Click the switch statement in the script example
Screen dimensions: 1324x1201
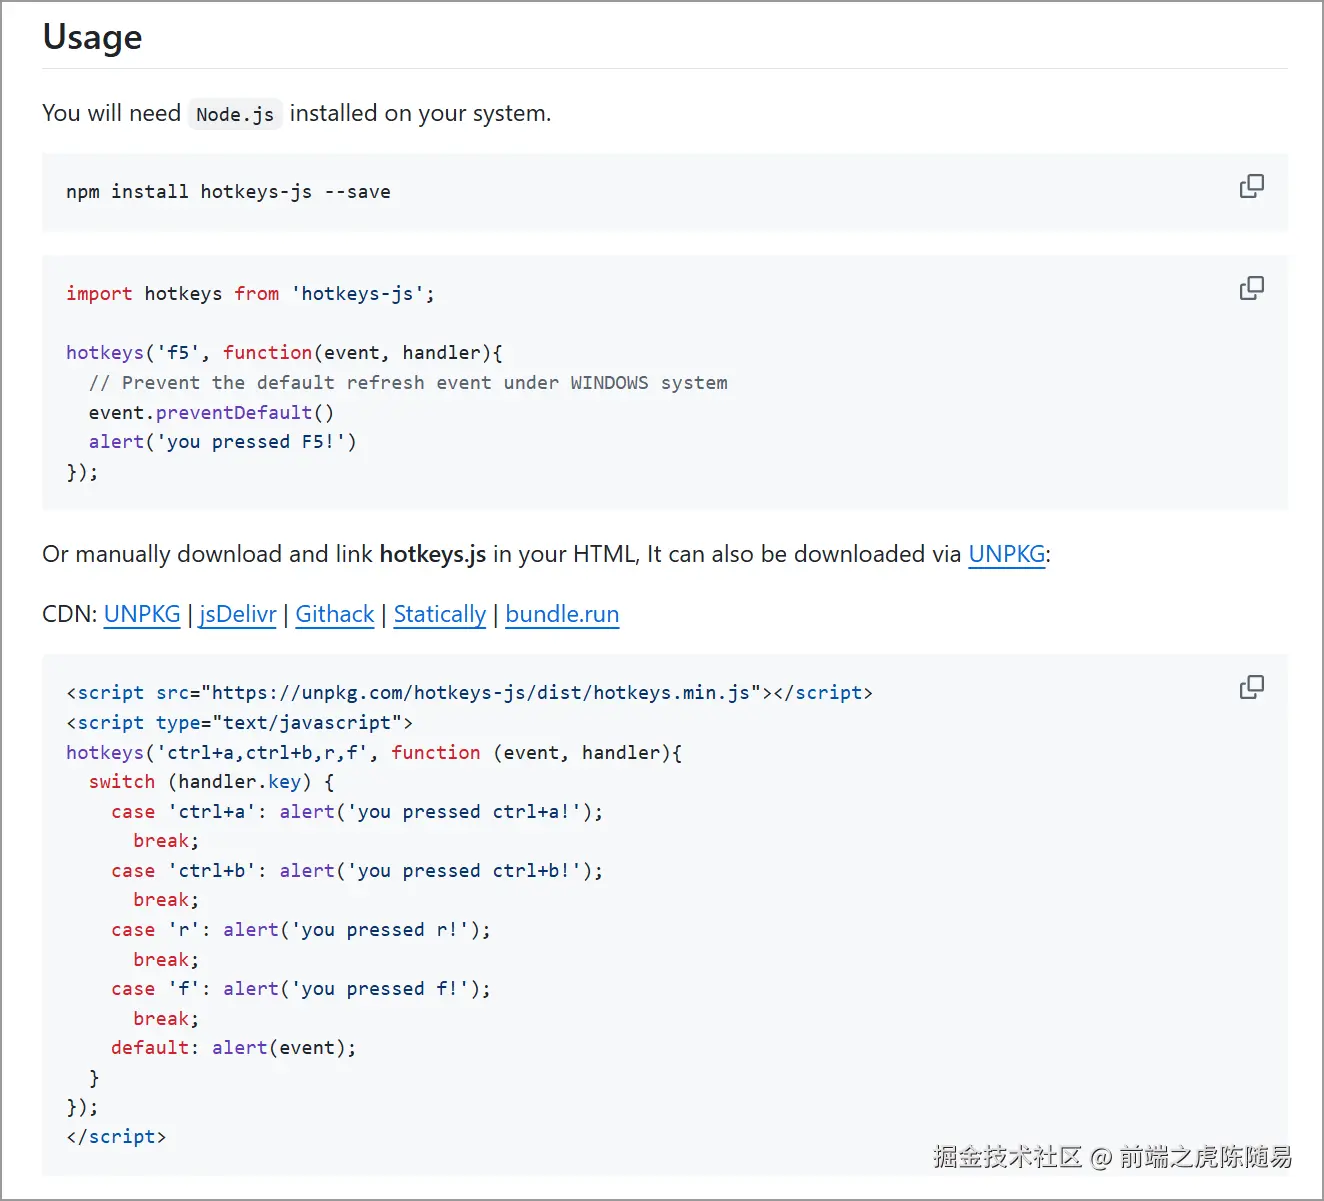[121, 781]
